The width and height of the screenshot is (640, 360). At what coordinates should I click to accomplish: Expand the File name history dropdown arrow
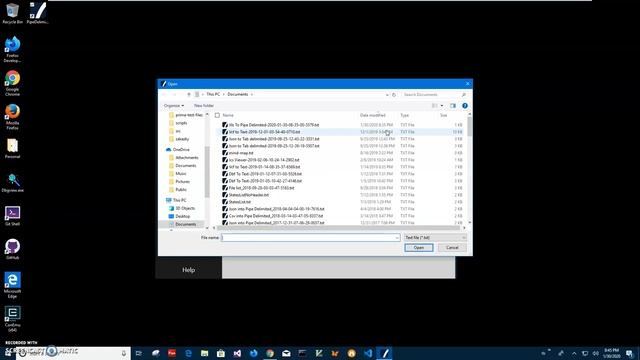tap(397, 238)
